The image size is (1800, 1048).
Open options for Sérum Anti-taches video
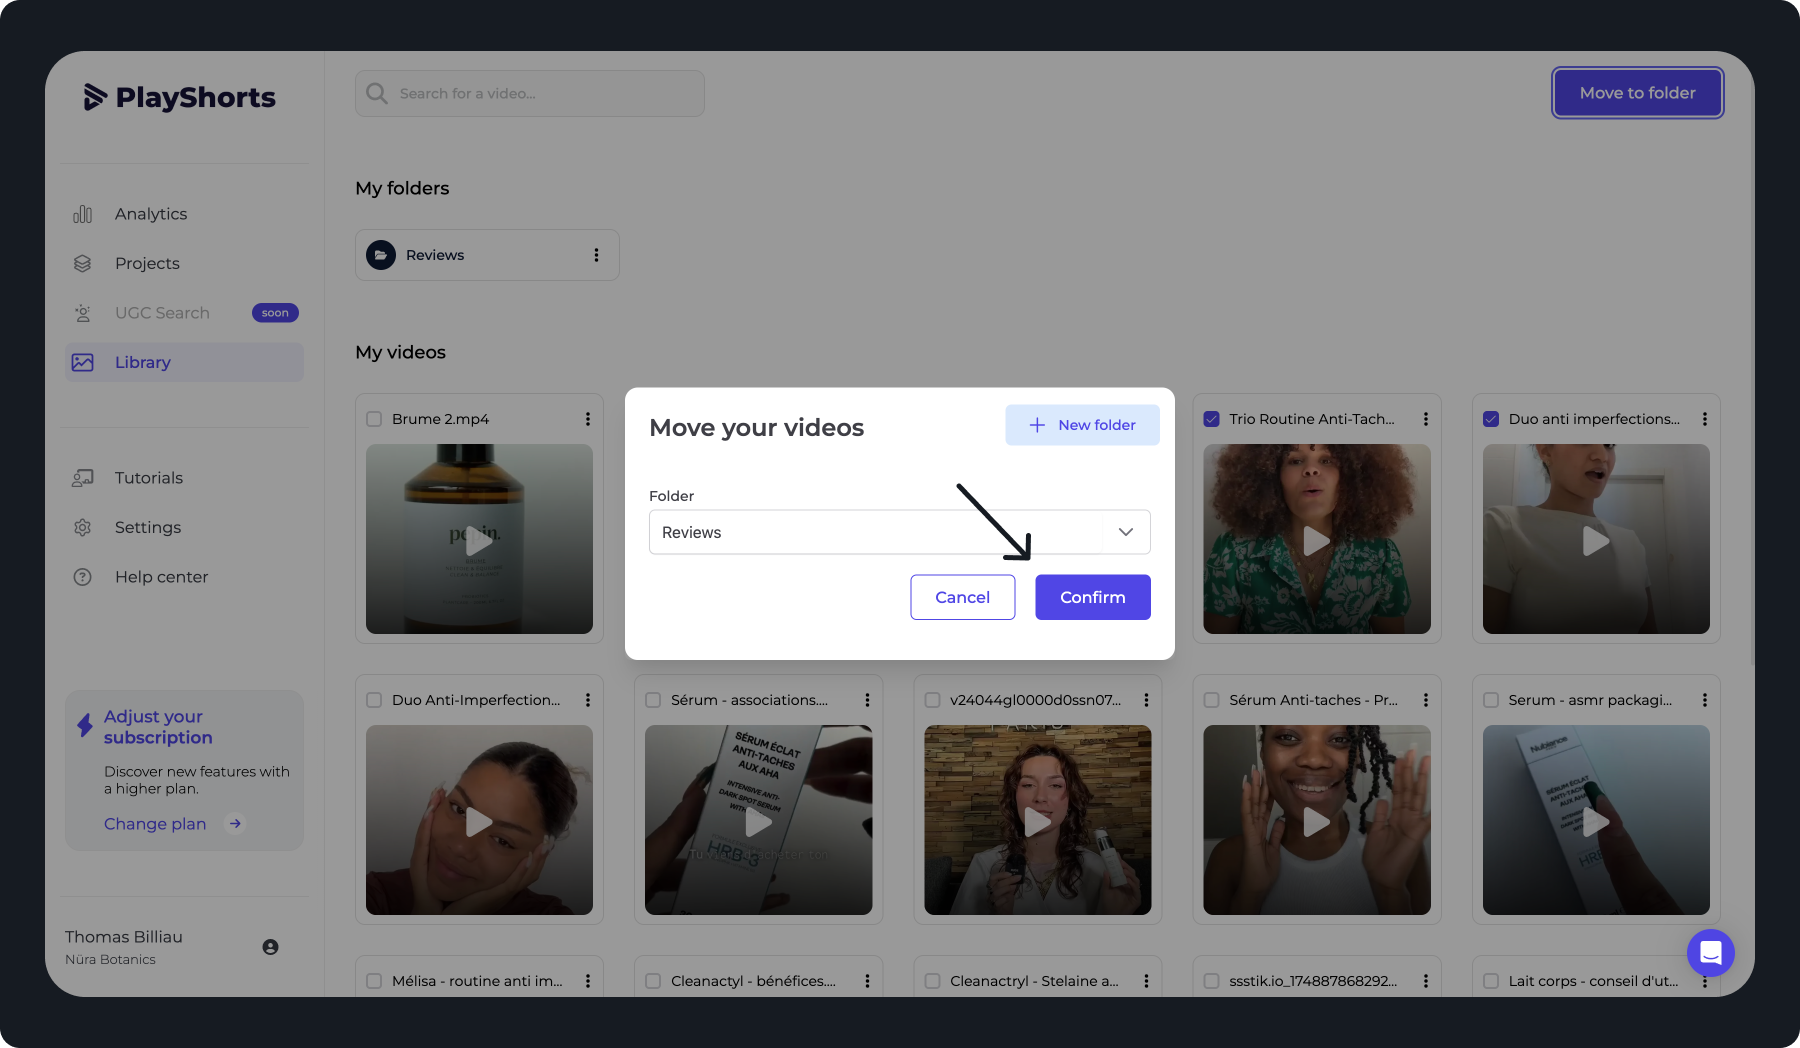pos(1426,700)
